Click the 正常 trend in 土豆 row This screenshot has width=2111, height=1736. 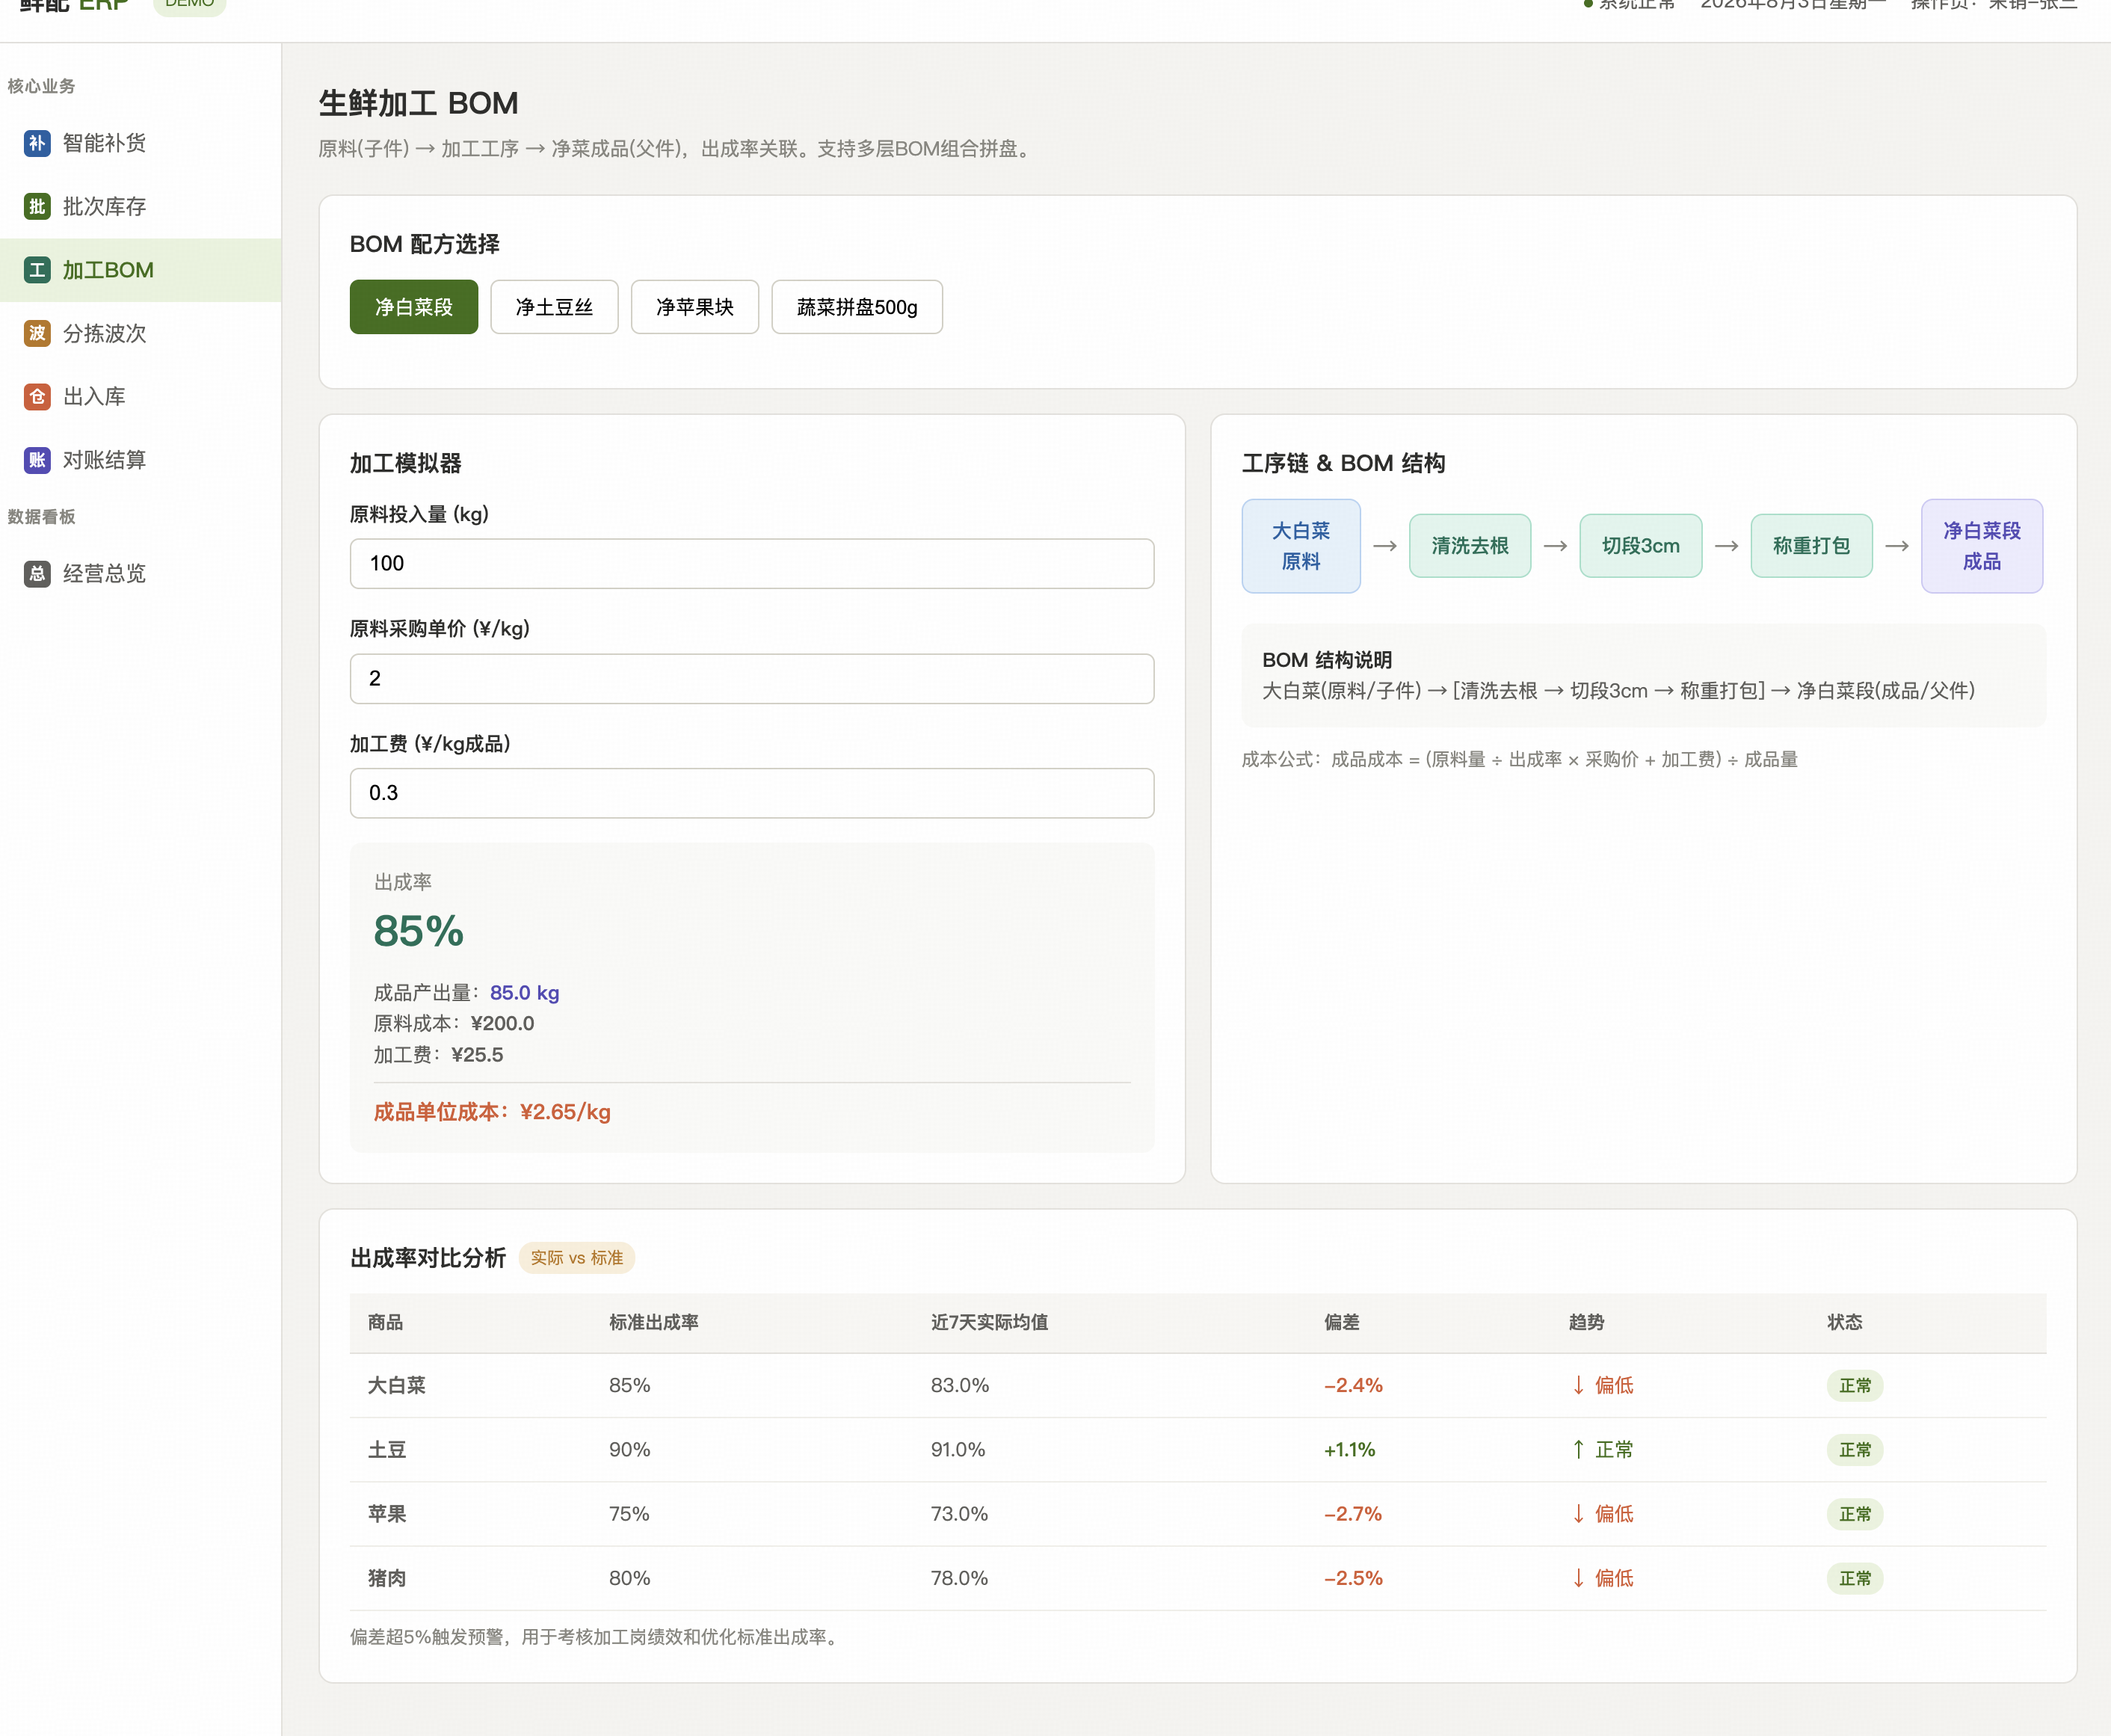[x=1602, y=1450]
